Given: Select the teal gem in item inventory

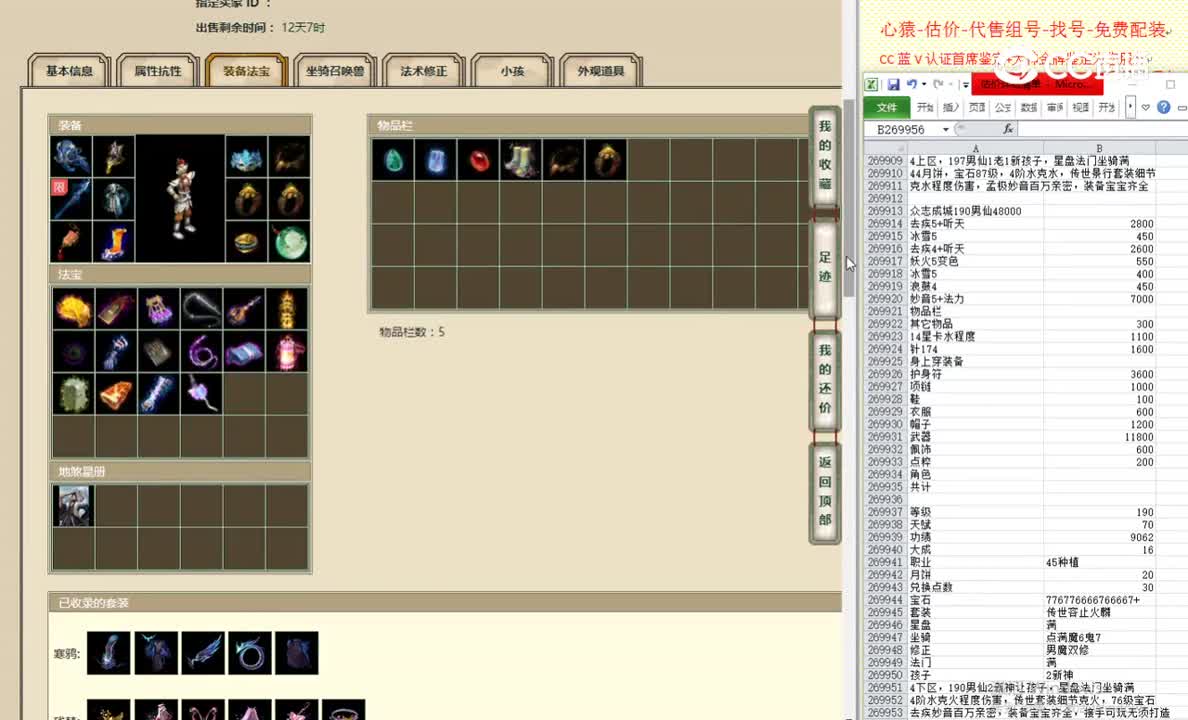Looking at the screenshot, I should point(393,160).
